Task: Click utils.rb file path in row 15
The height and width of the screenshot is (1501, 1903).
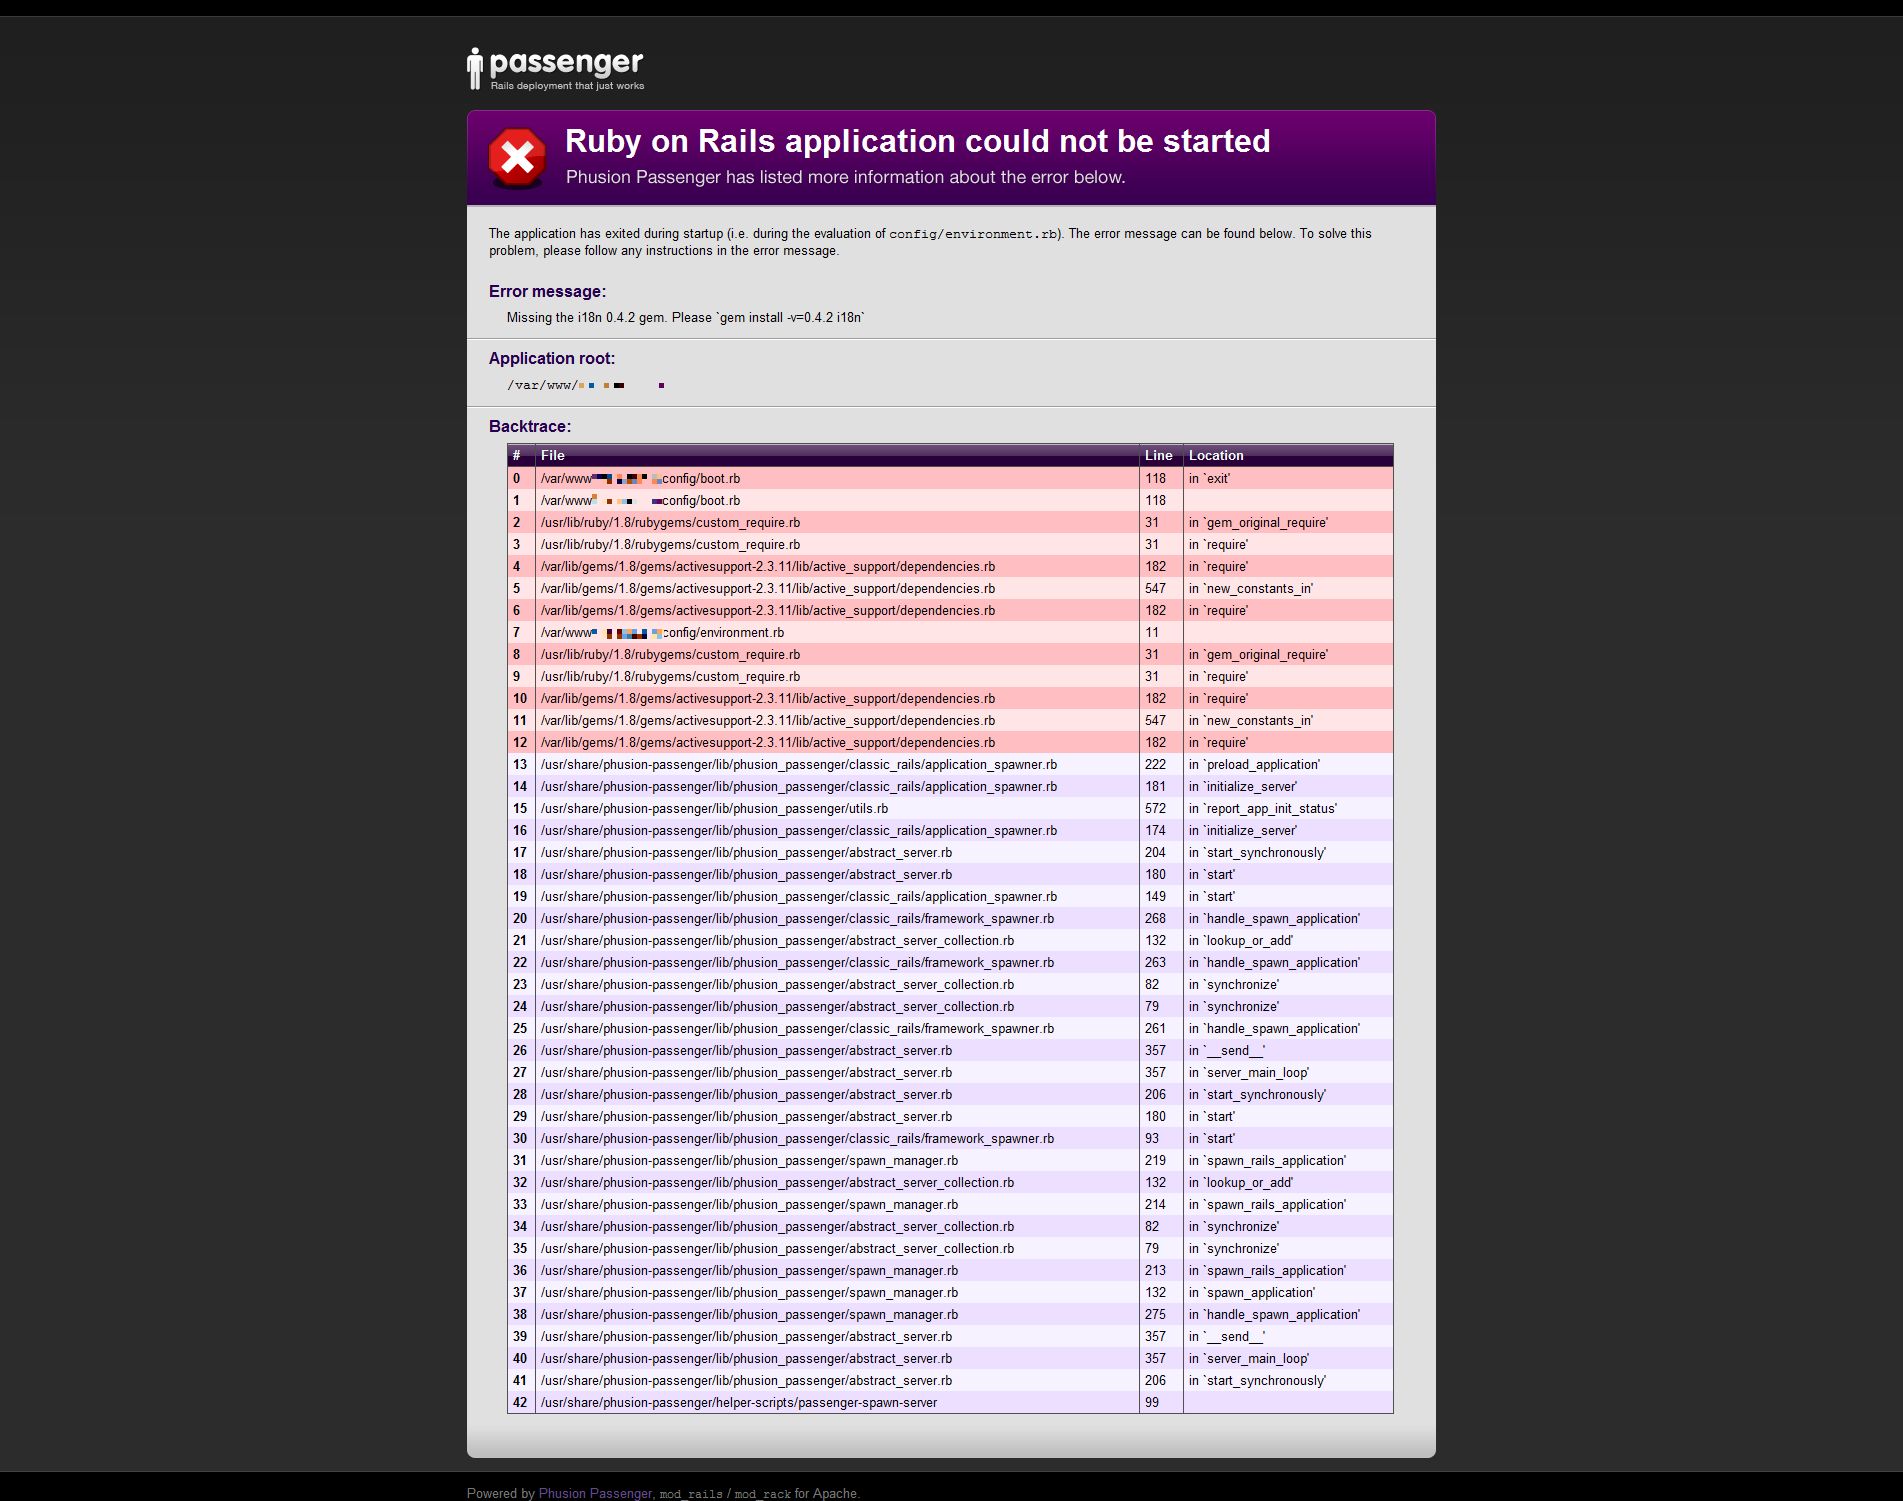Action: (x=714, y=808)
